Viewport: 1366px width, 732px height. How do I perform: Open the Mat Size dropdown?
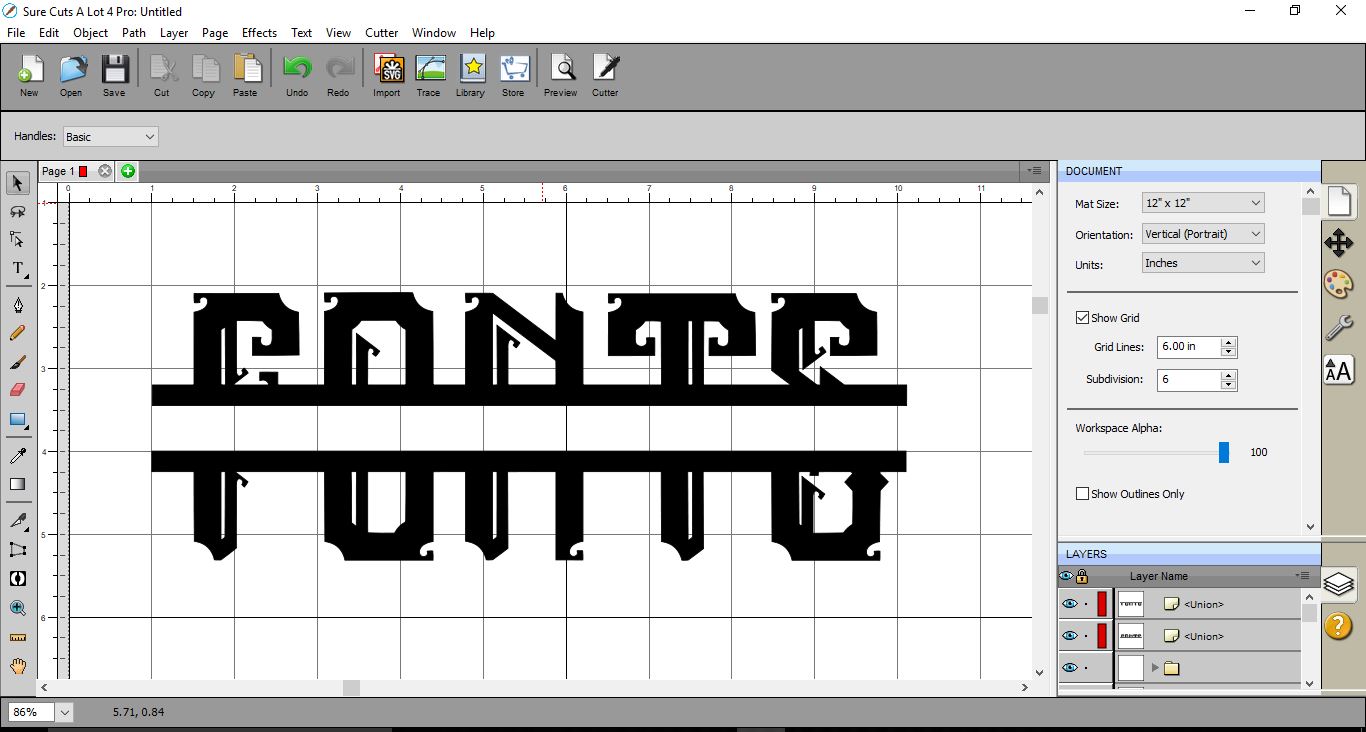1203,203
